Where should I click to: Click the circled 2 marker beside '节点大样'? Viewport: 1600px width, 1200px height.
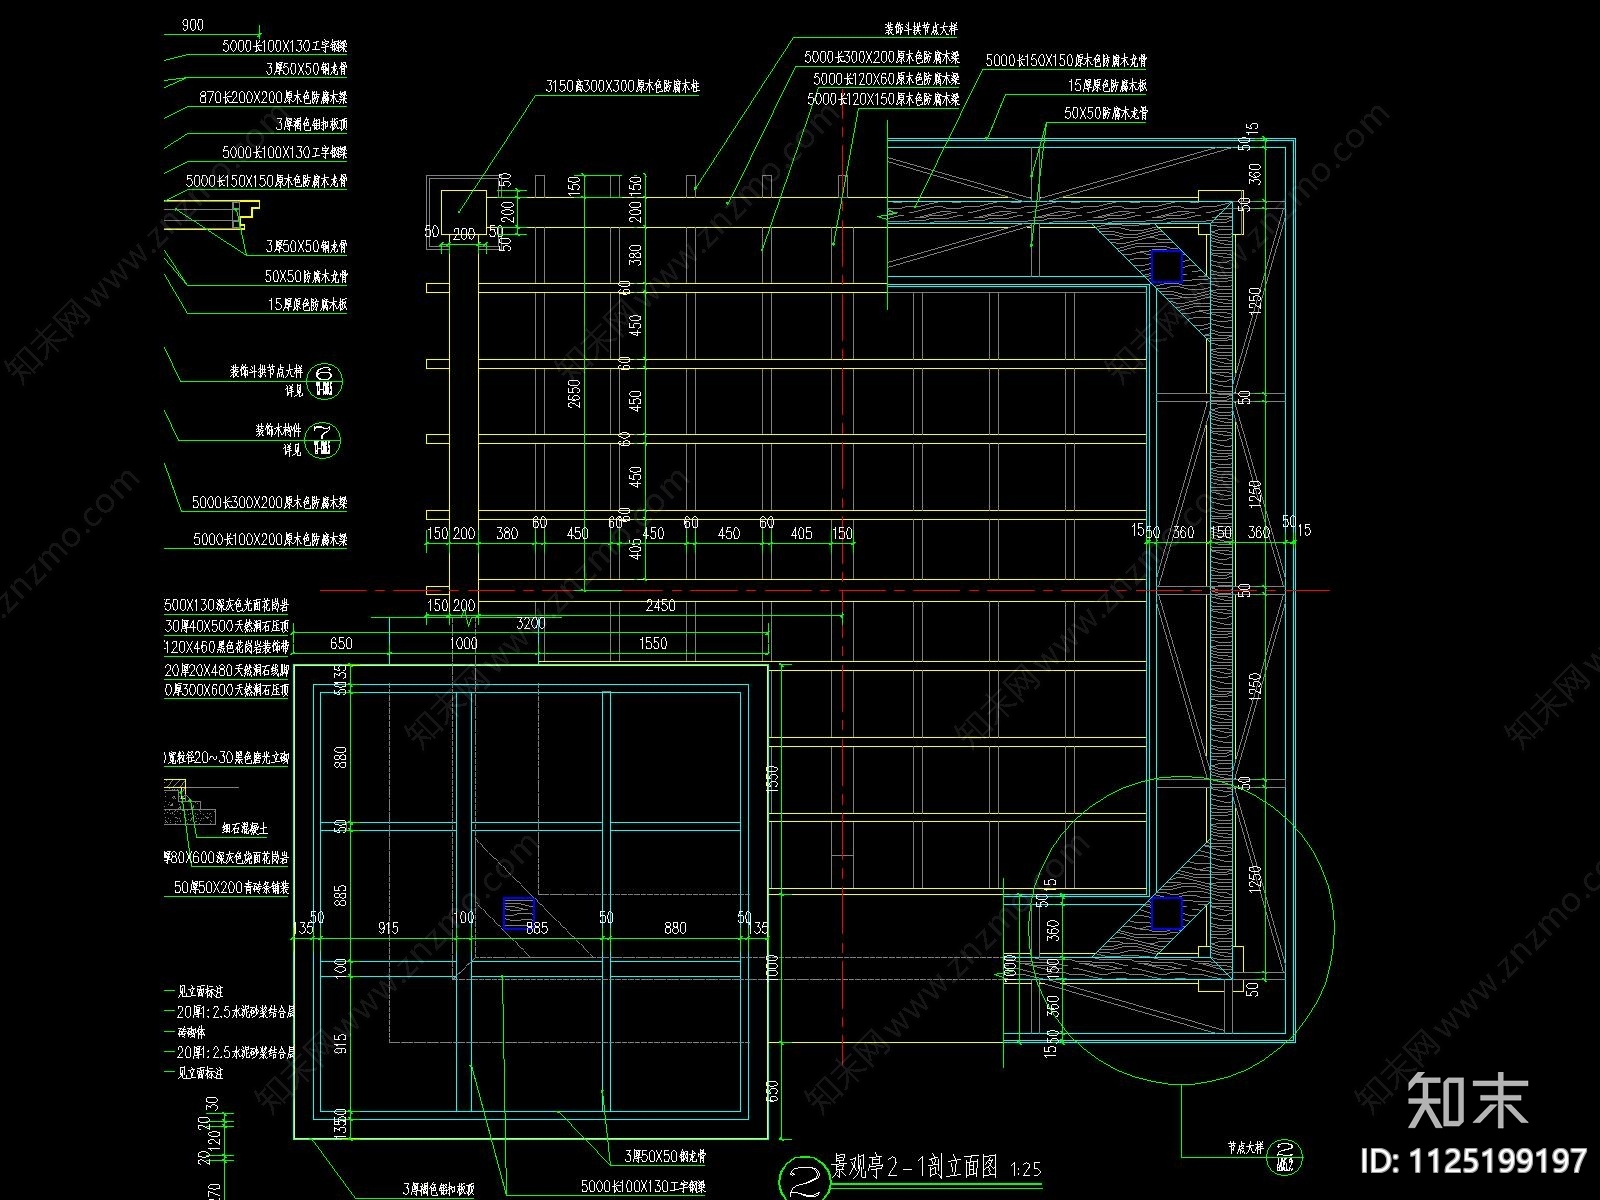(1287, 1156)
